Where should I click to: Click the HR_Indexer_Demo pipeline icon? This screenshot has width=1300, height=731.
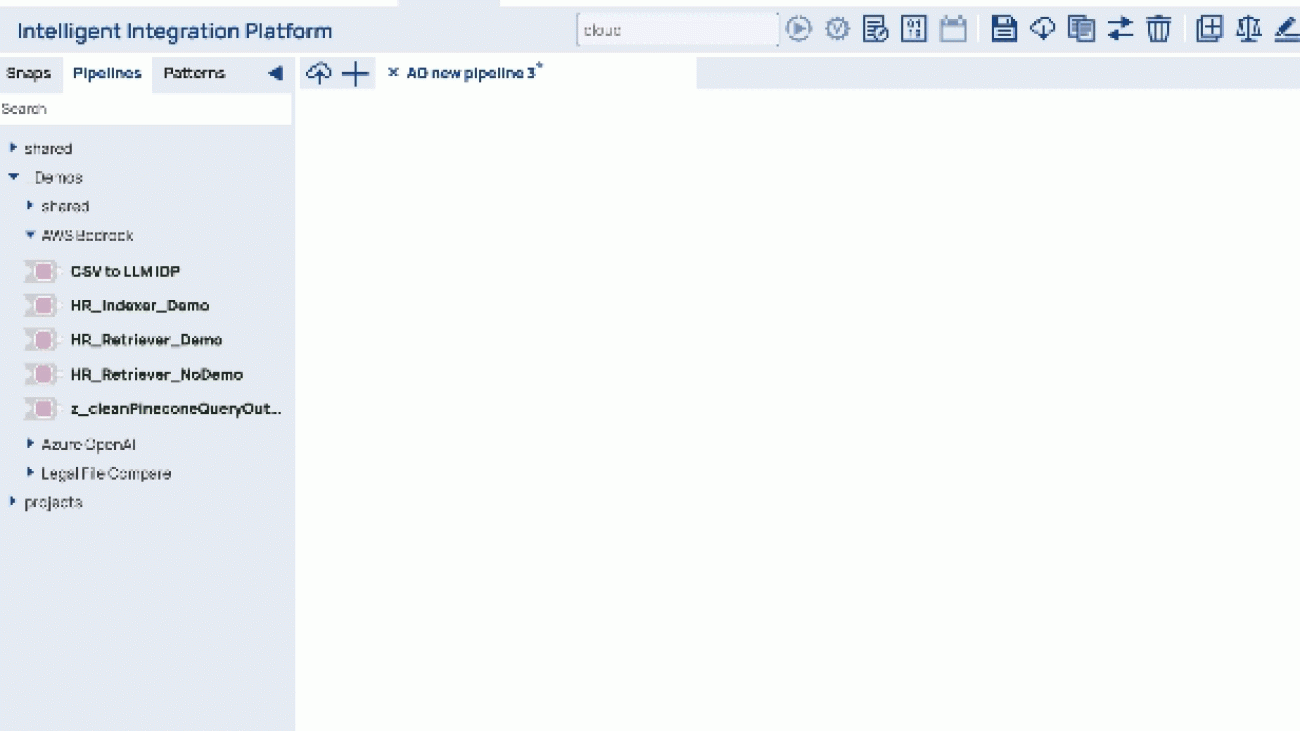42,305
